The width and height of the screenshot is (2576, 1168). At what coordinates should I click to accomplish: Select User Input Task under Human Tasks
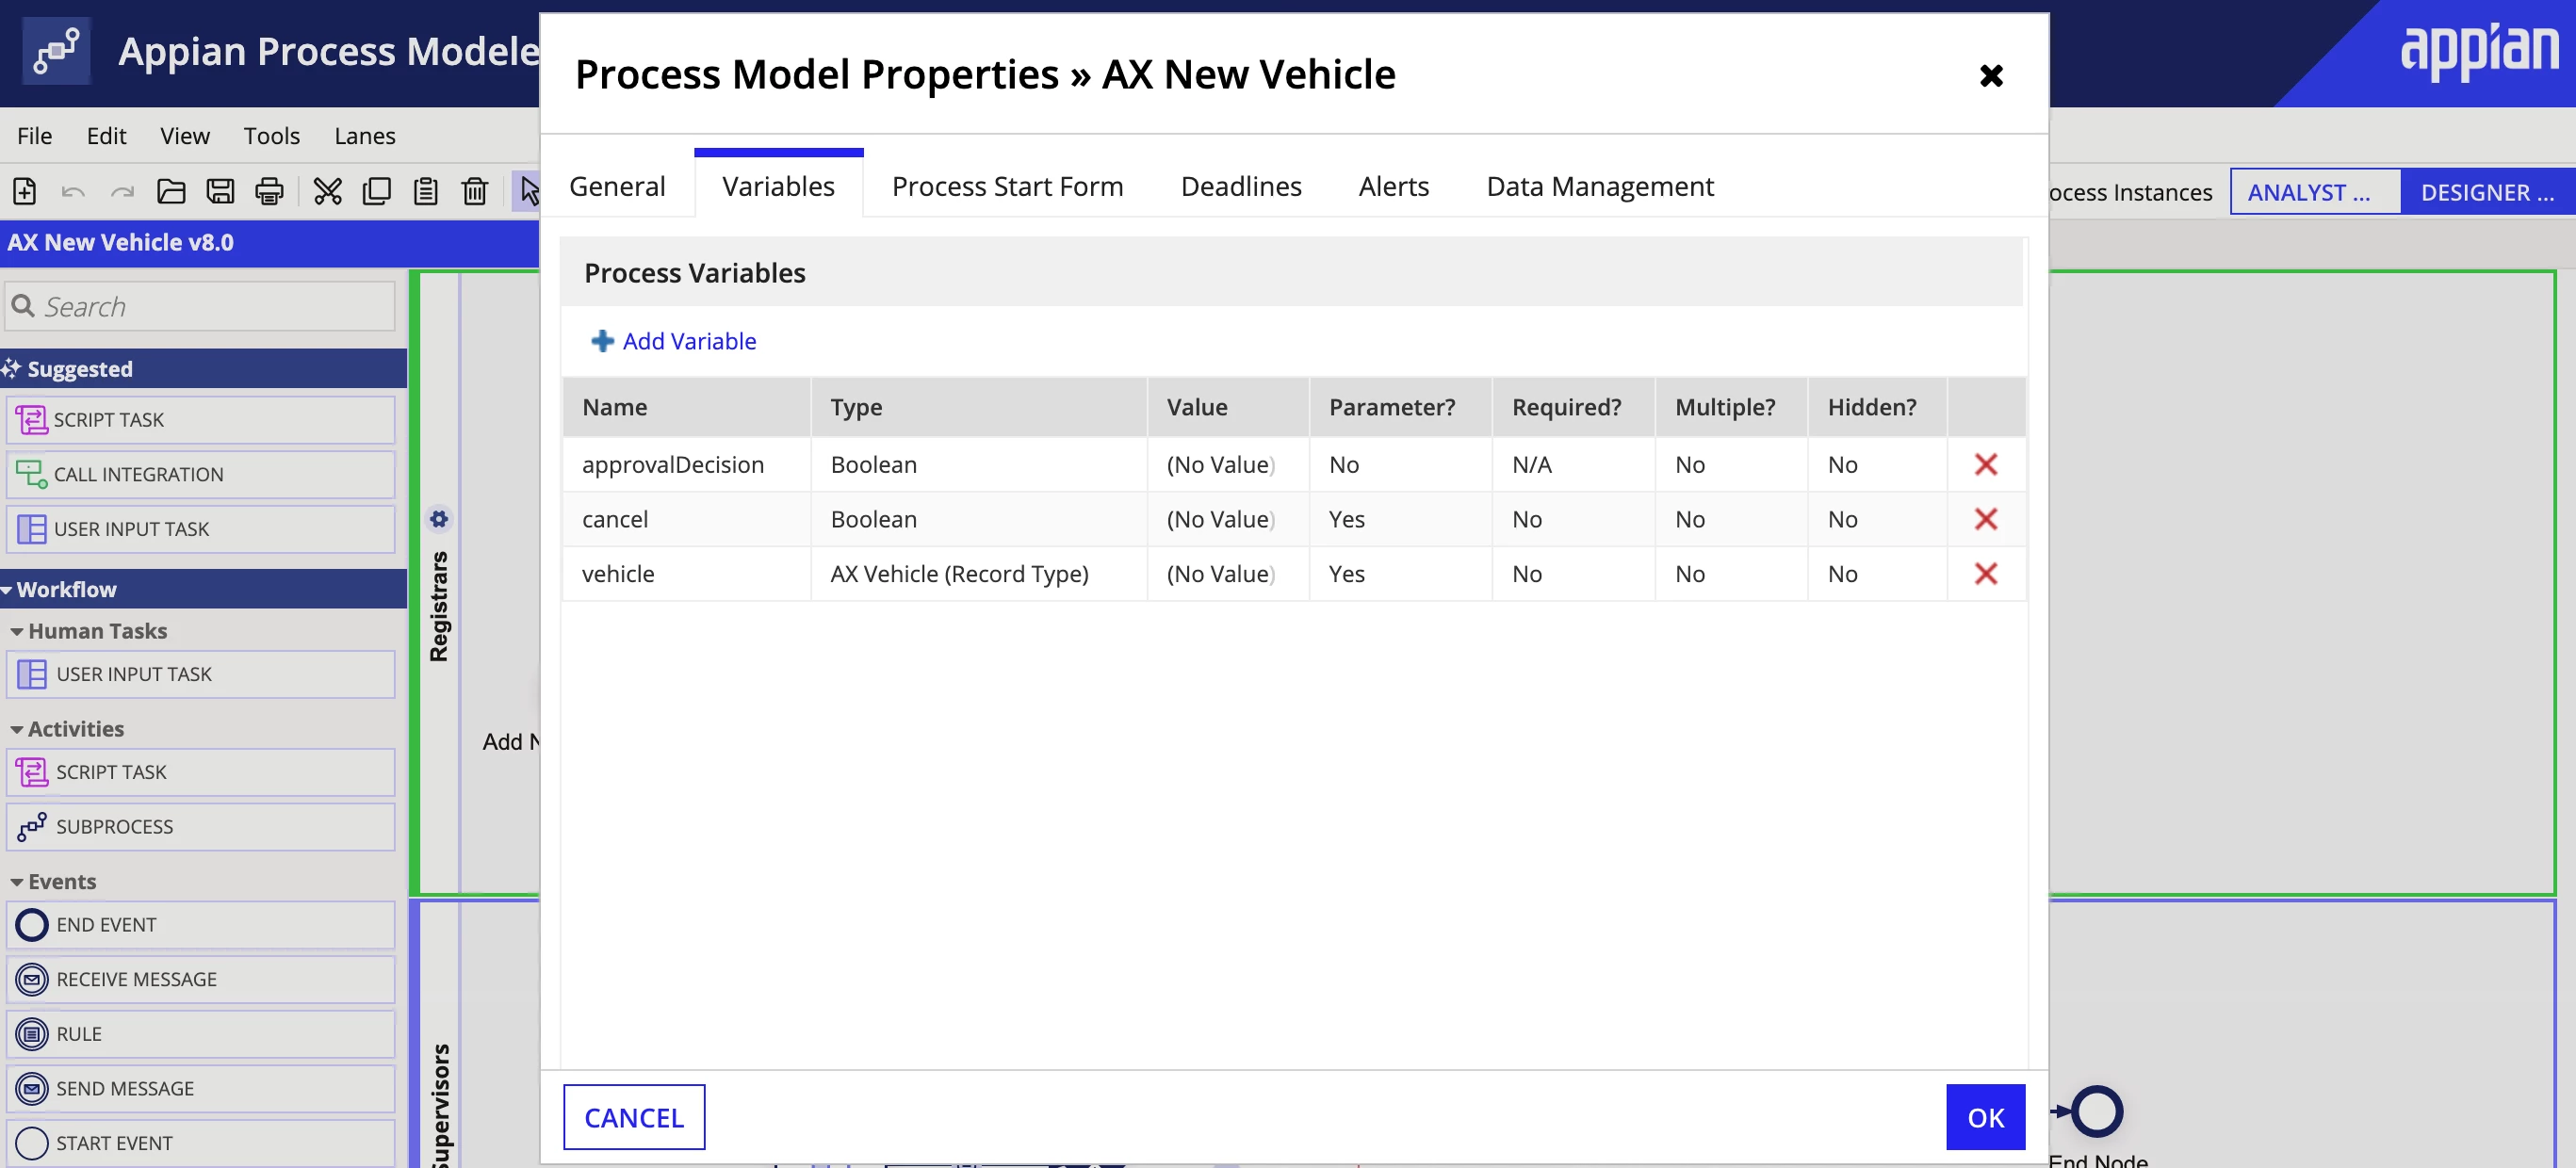(201, 674)
